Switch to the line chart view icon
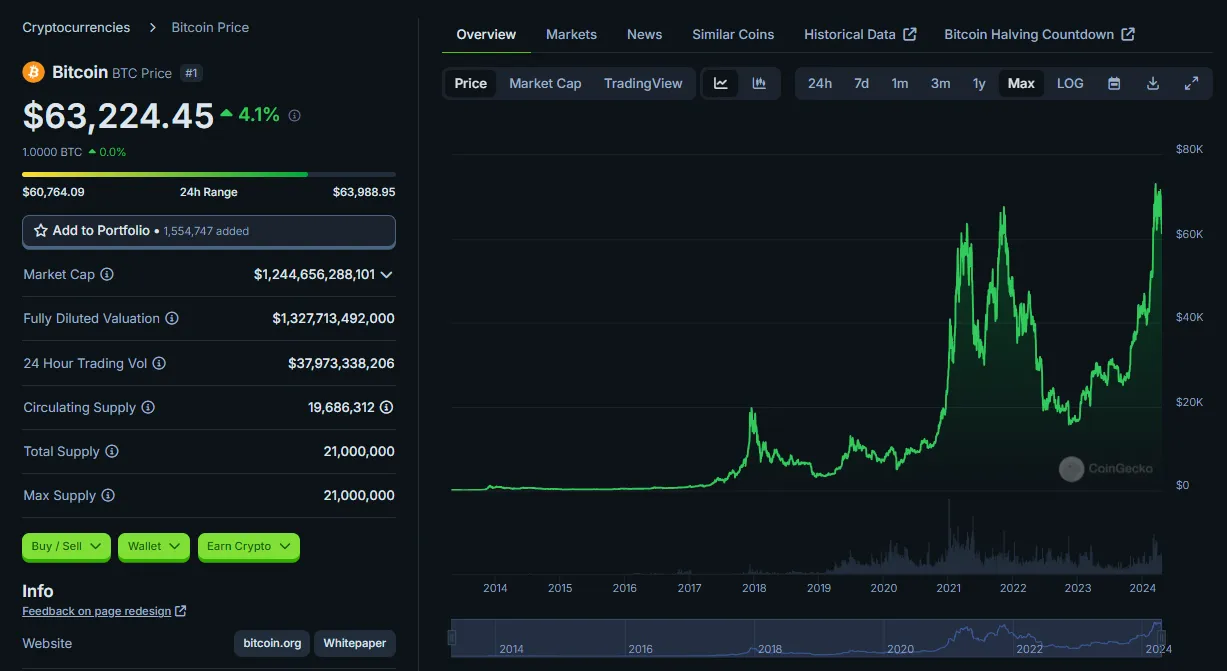Image resolution: width=1227 pixels, height=671 pixels. [x=720, y=83]
